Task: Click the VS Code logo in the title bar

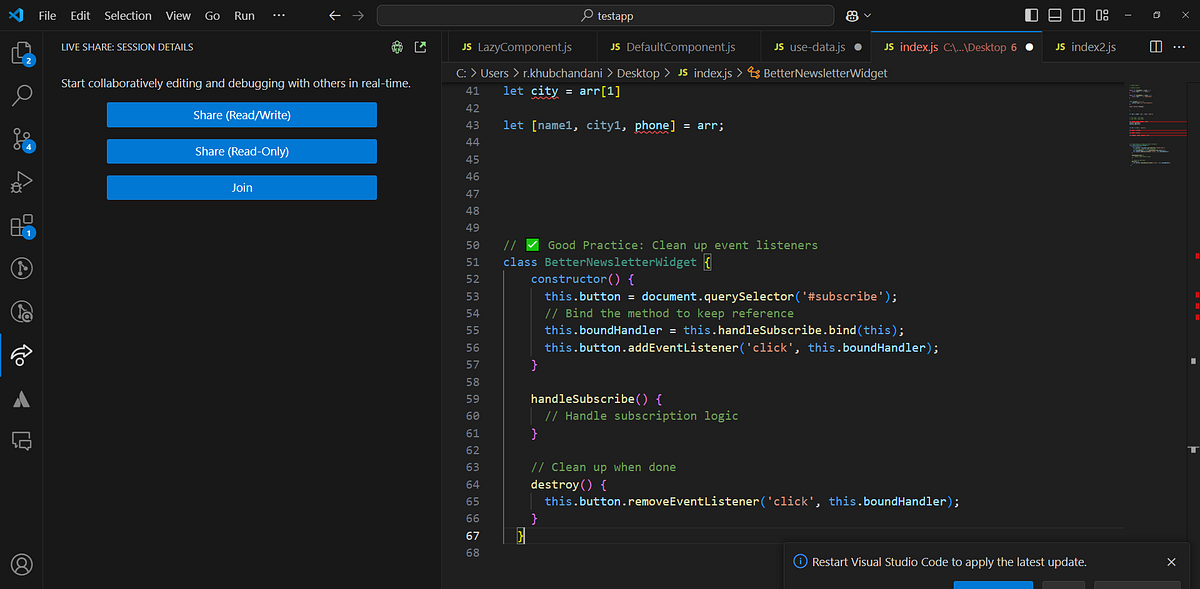Action: click(16, 16)
